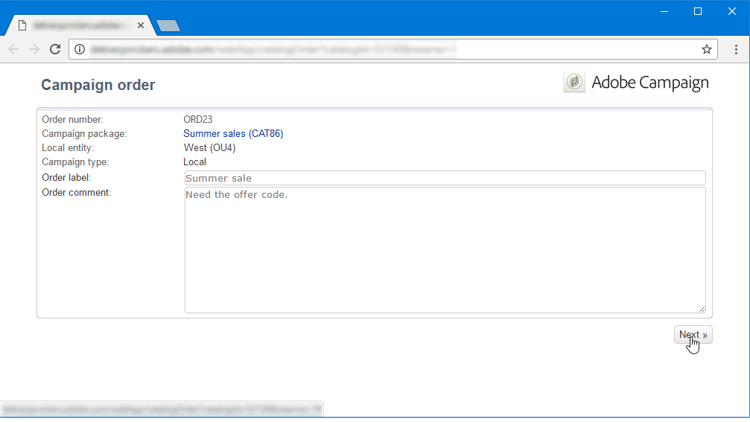
Task: Click the Local campaign type value
Action: [x=195, y=162]
